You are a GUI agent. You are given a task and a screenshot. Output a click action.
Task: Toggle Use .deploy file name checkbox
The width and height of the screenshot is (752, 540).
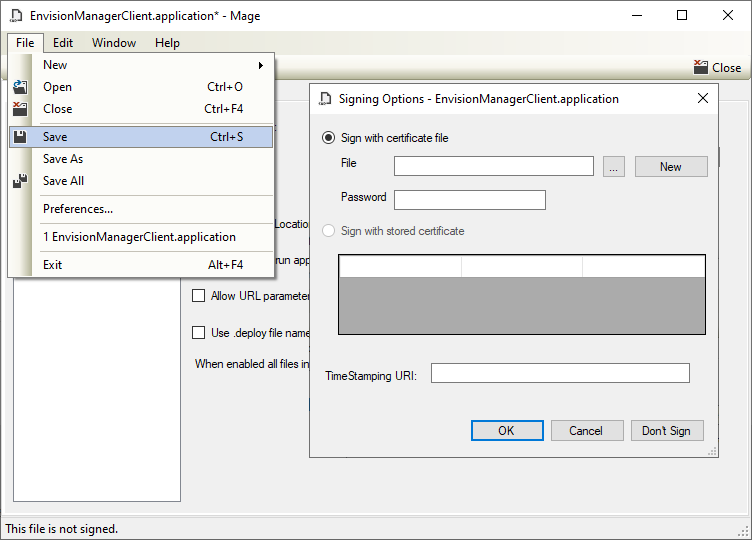point(198,333)
